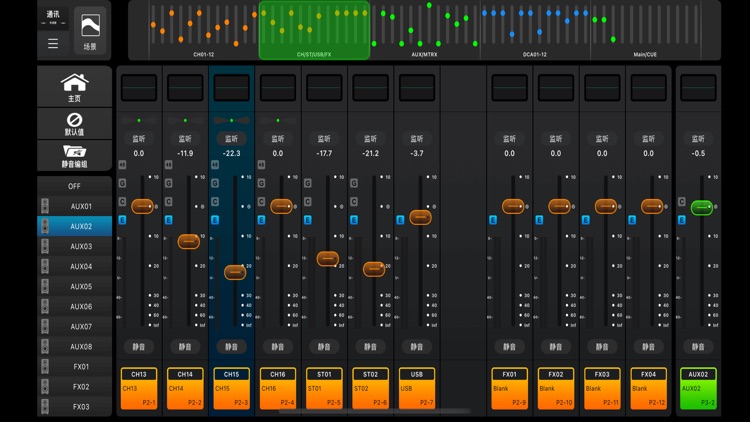Select FX01 in the sends list
Viewport: 750px width, 422px height.
click(x=74, y=366)
